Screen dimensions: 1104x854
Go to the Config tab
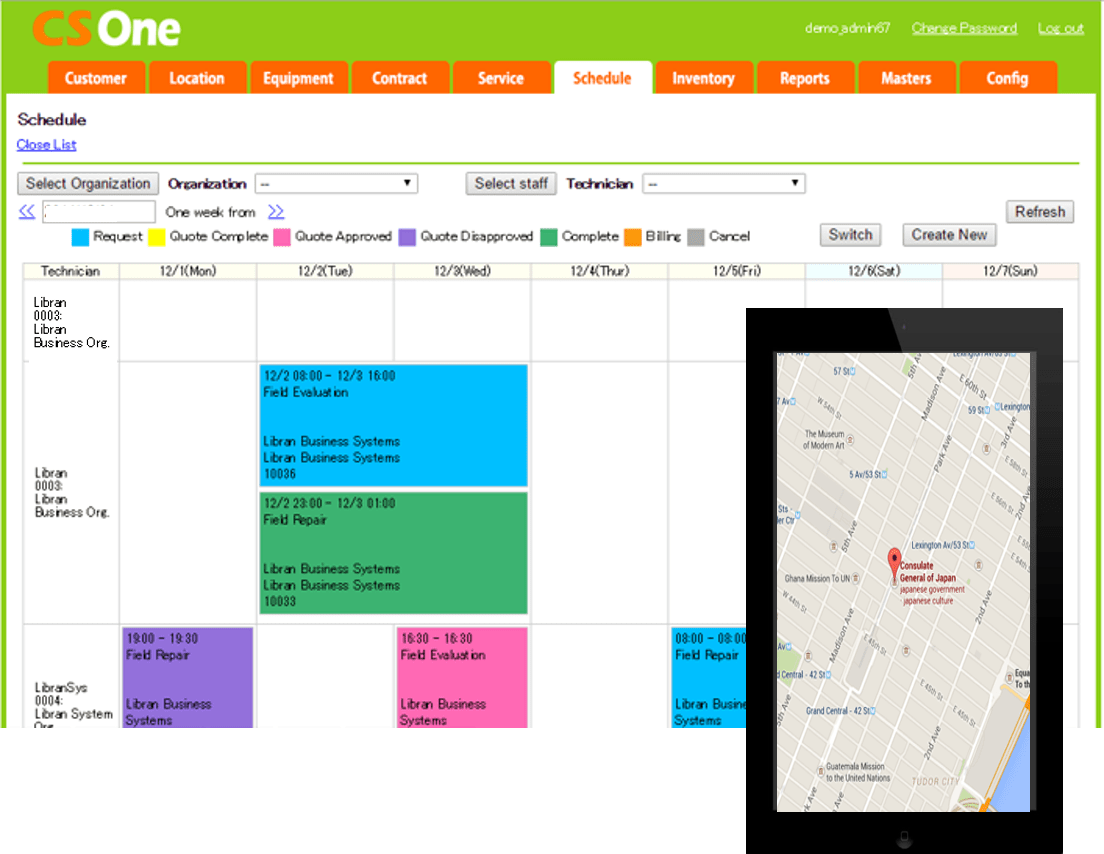[x=1008, y=77]
